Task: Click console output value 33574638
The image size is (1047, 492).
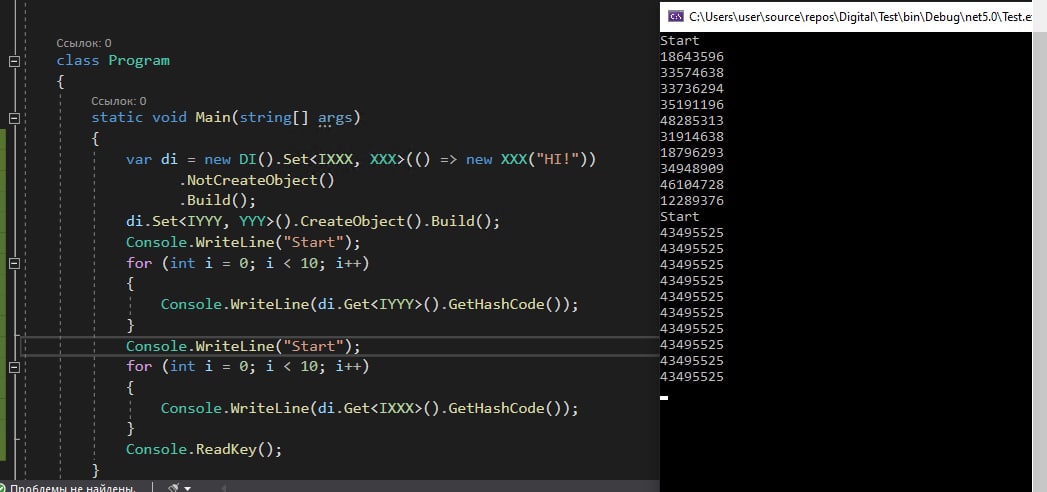Action: click(692, 73)
